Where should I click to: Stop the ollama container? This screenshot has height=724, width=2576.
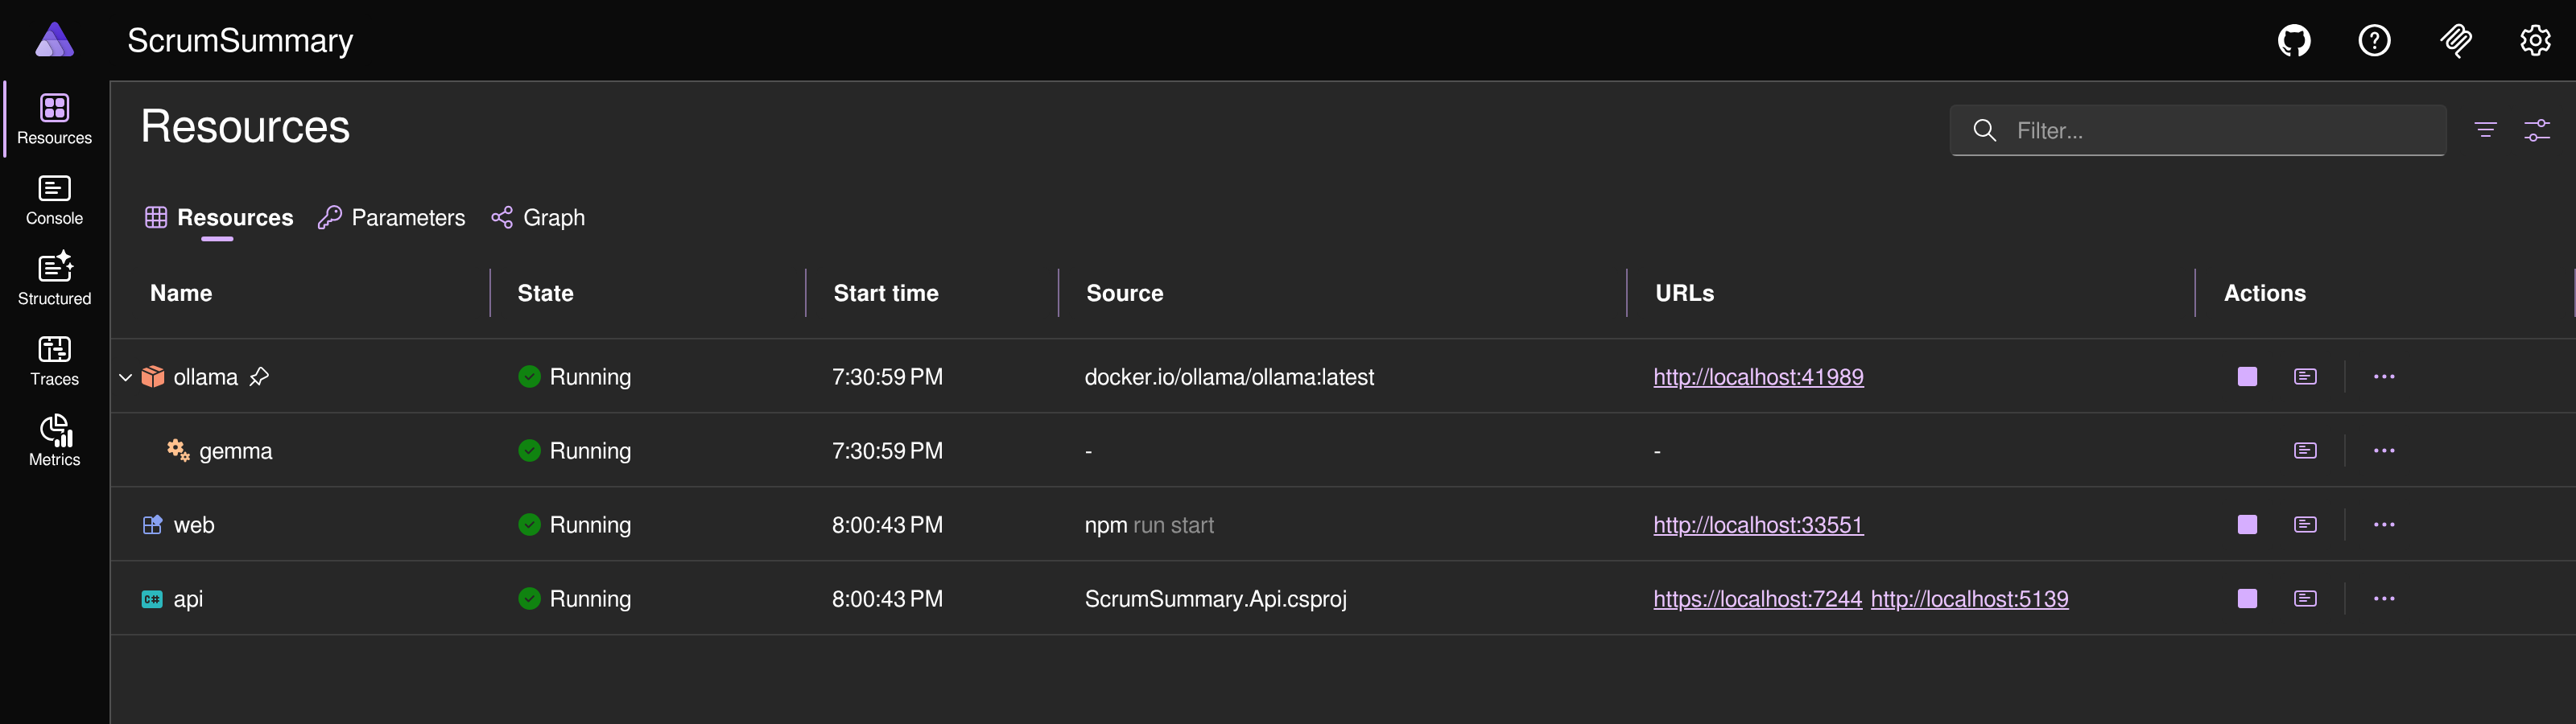coord(2247,377)
